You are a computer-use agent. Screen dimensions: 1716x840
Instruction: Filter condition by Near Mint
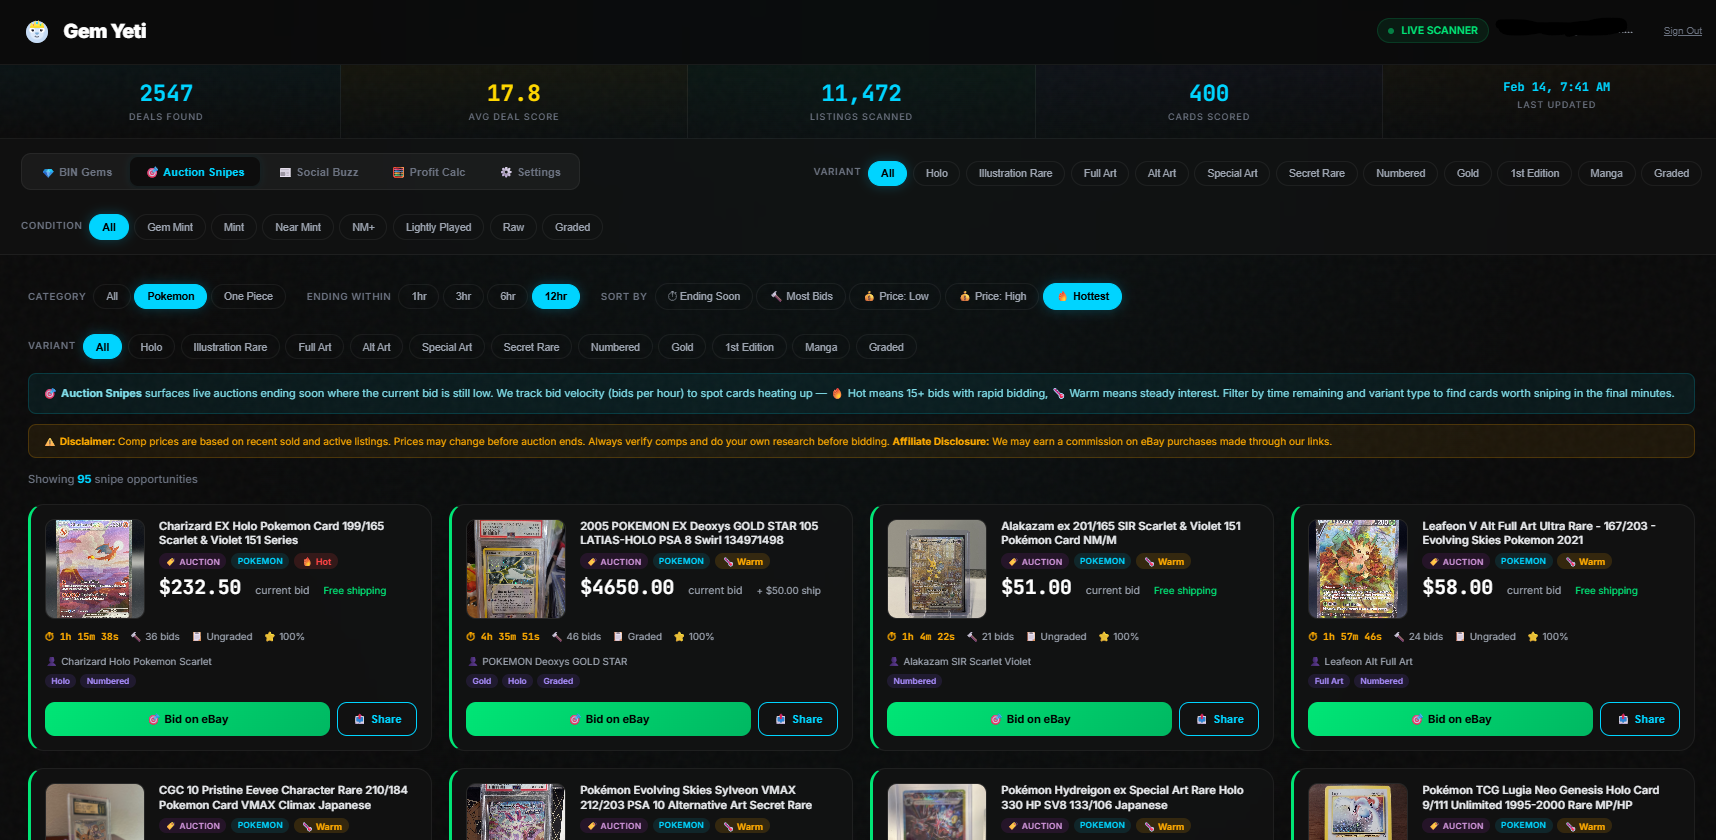(x=298, y=227)
